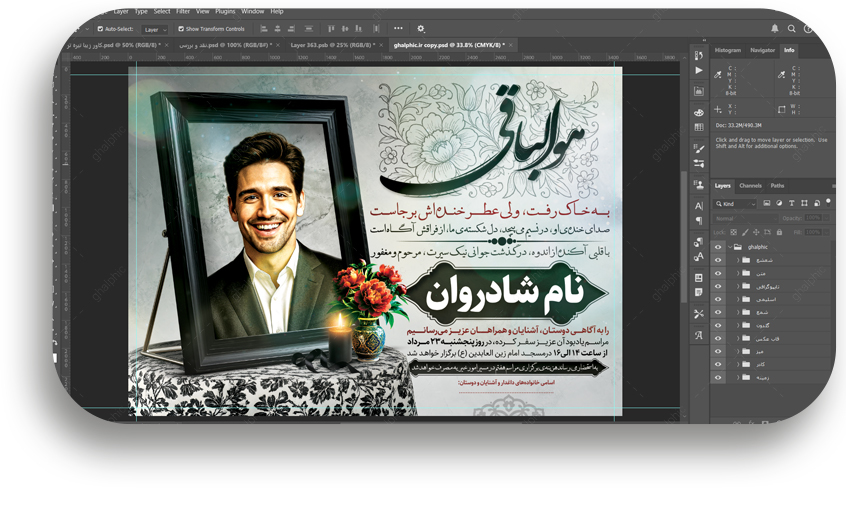Open the notifications bell icon
The width and height of the screenshot is (846, 513).
(775, 29)
